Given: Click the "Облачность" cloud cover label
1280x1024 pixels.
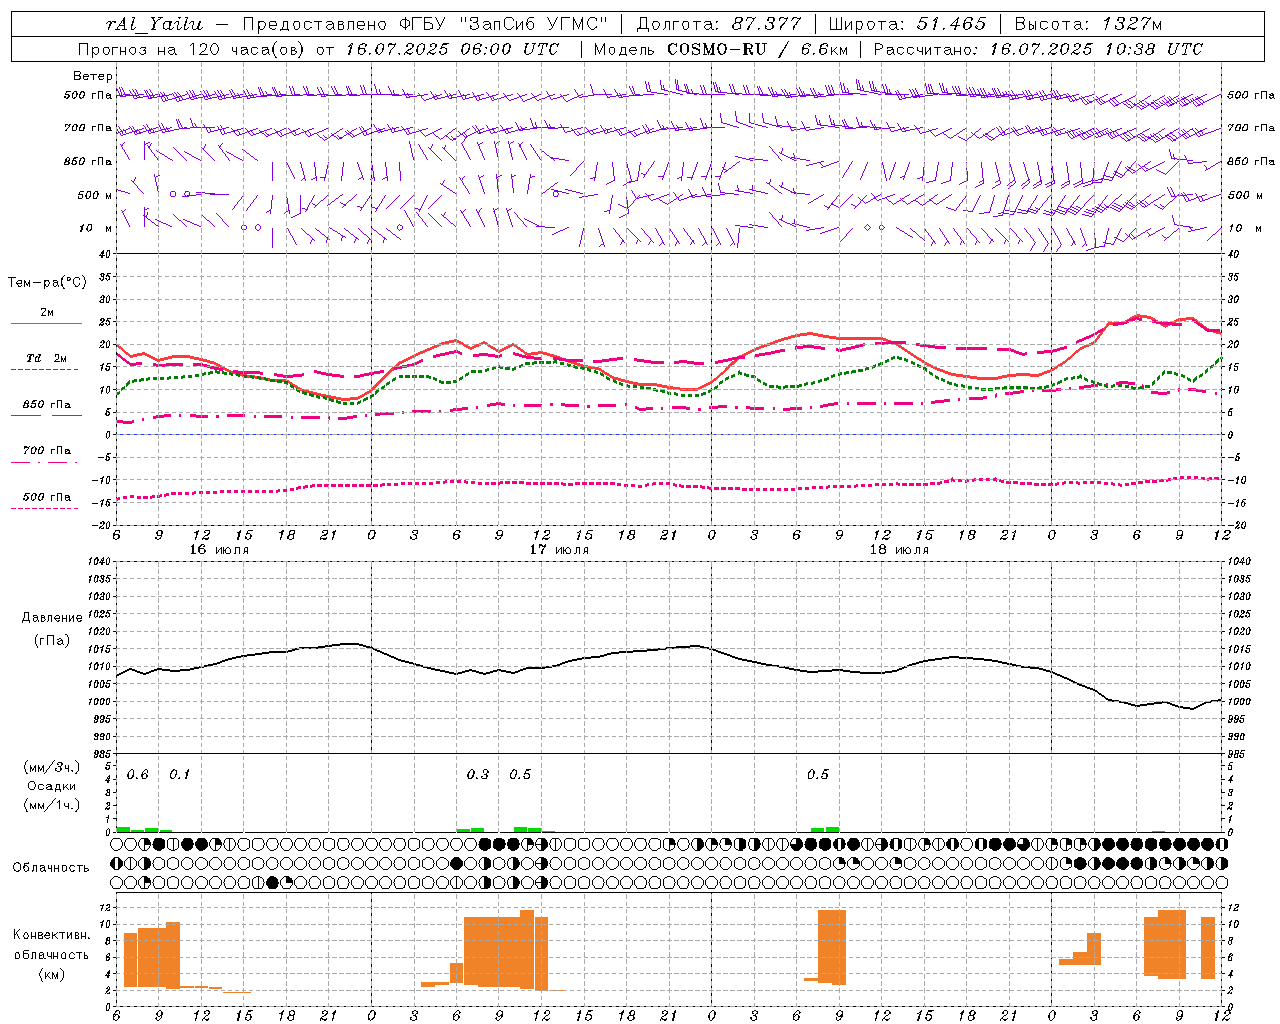Looking at the screenshot, I should 51,867.
